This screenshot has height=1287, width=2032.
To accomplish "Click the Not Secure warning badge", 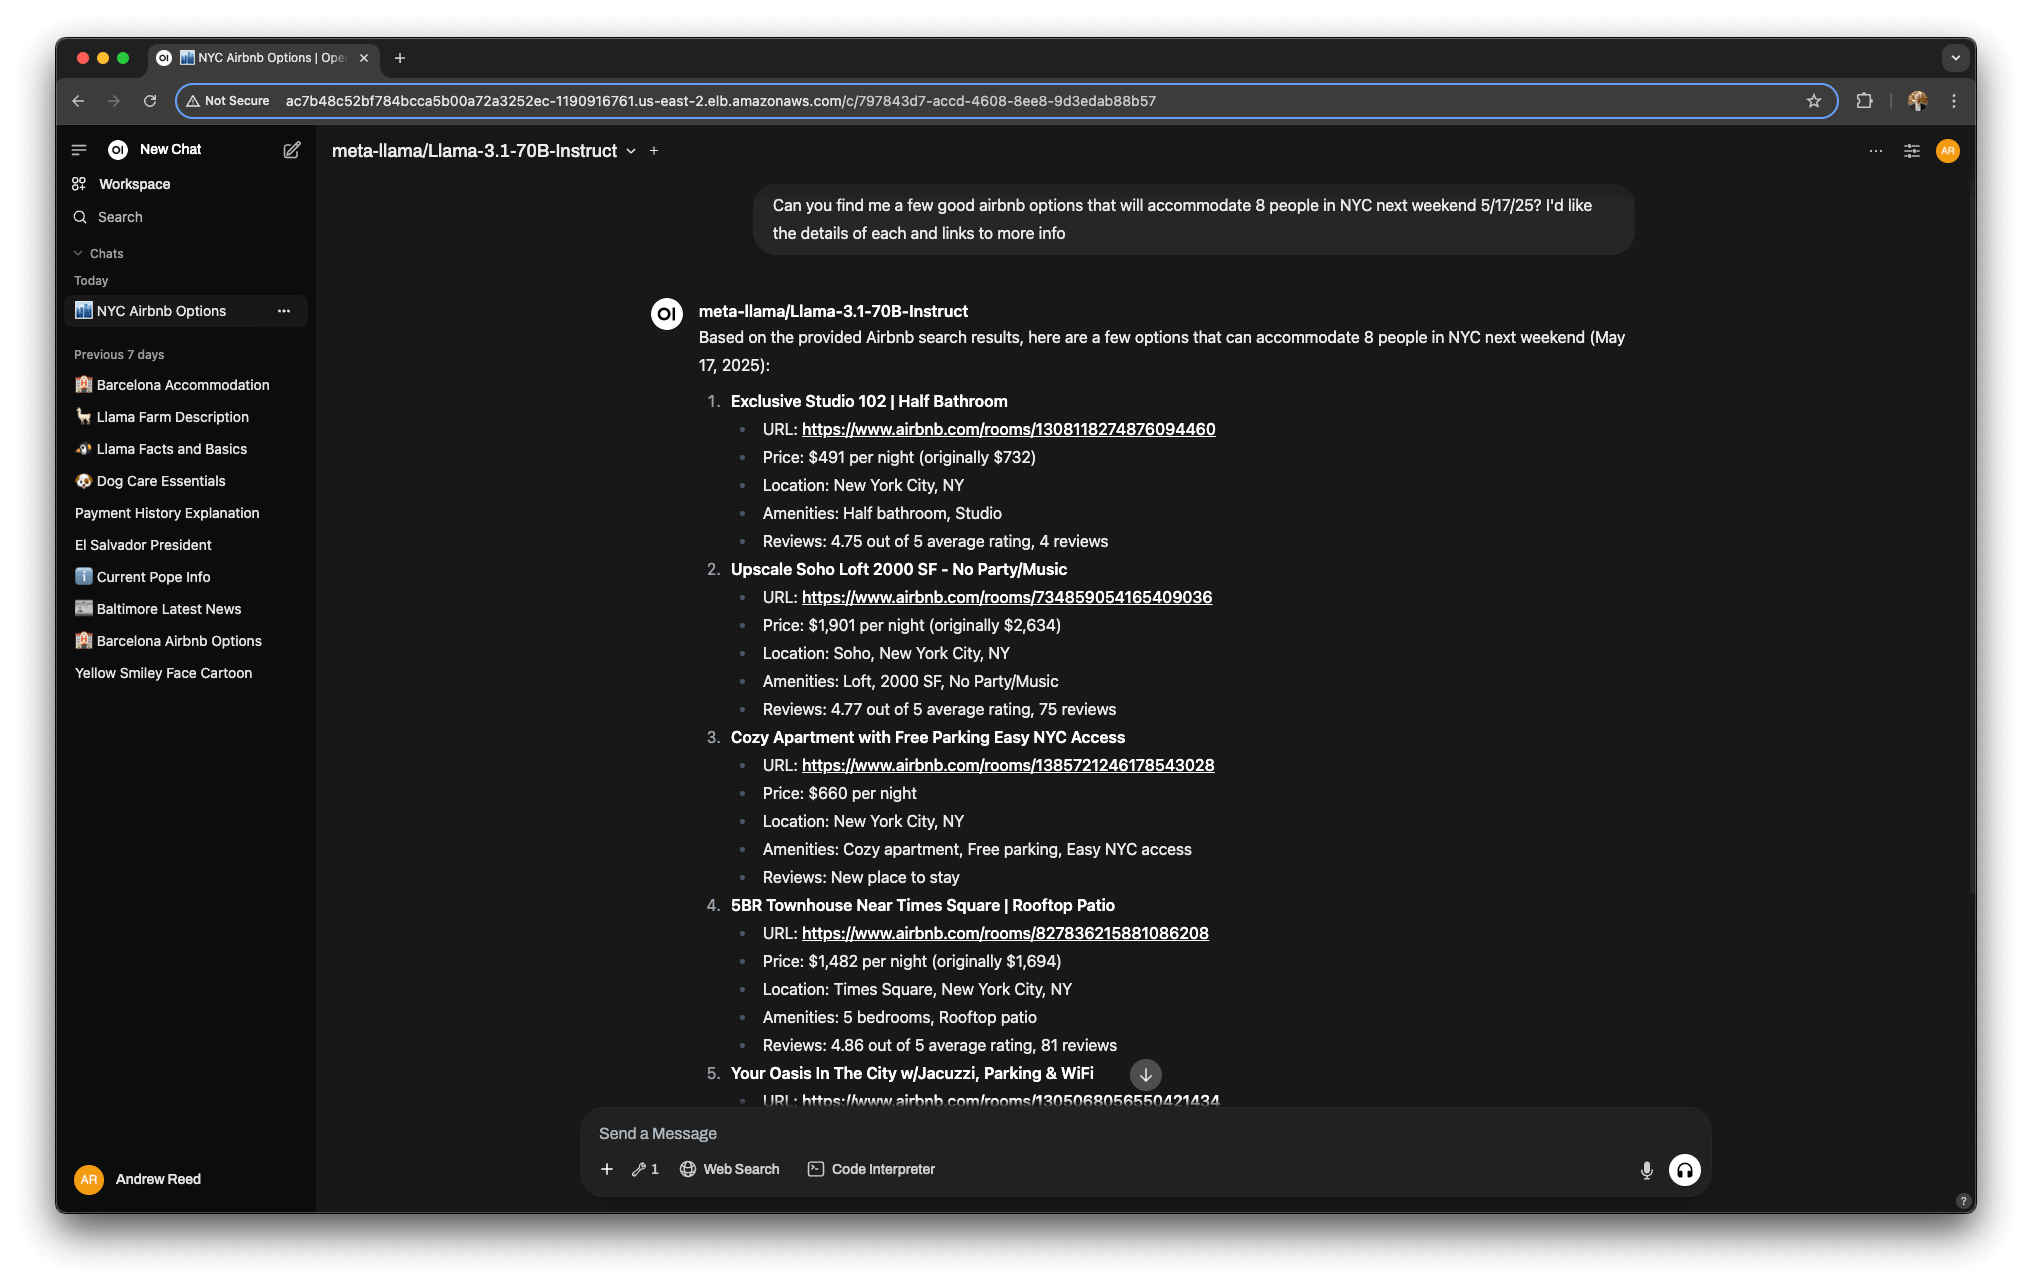I will tap(229, 101).
